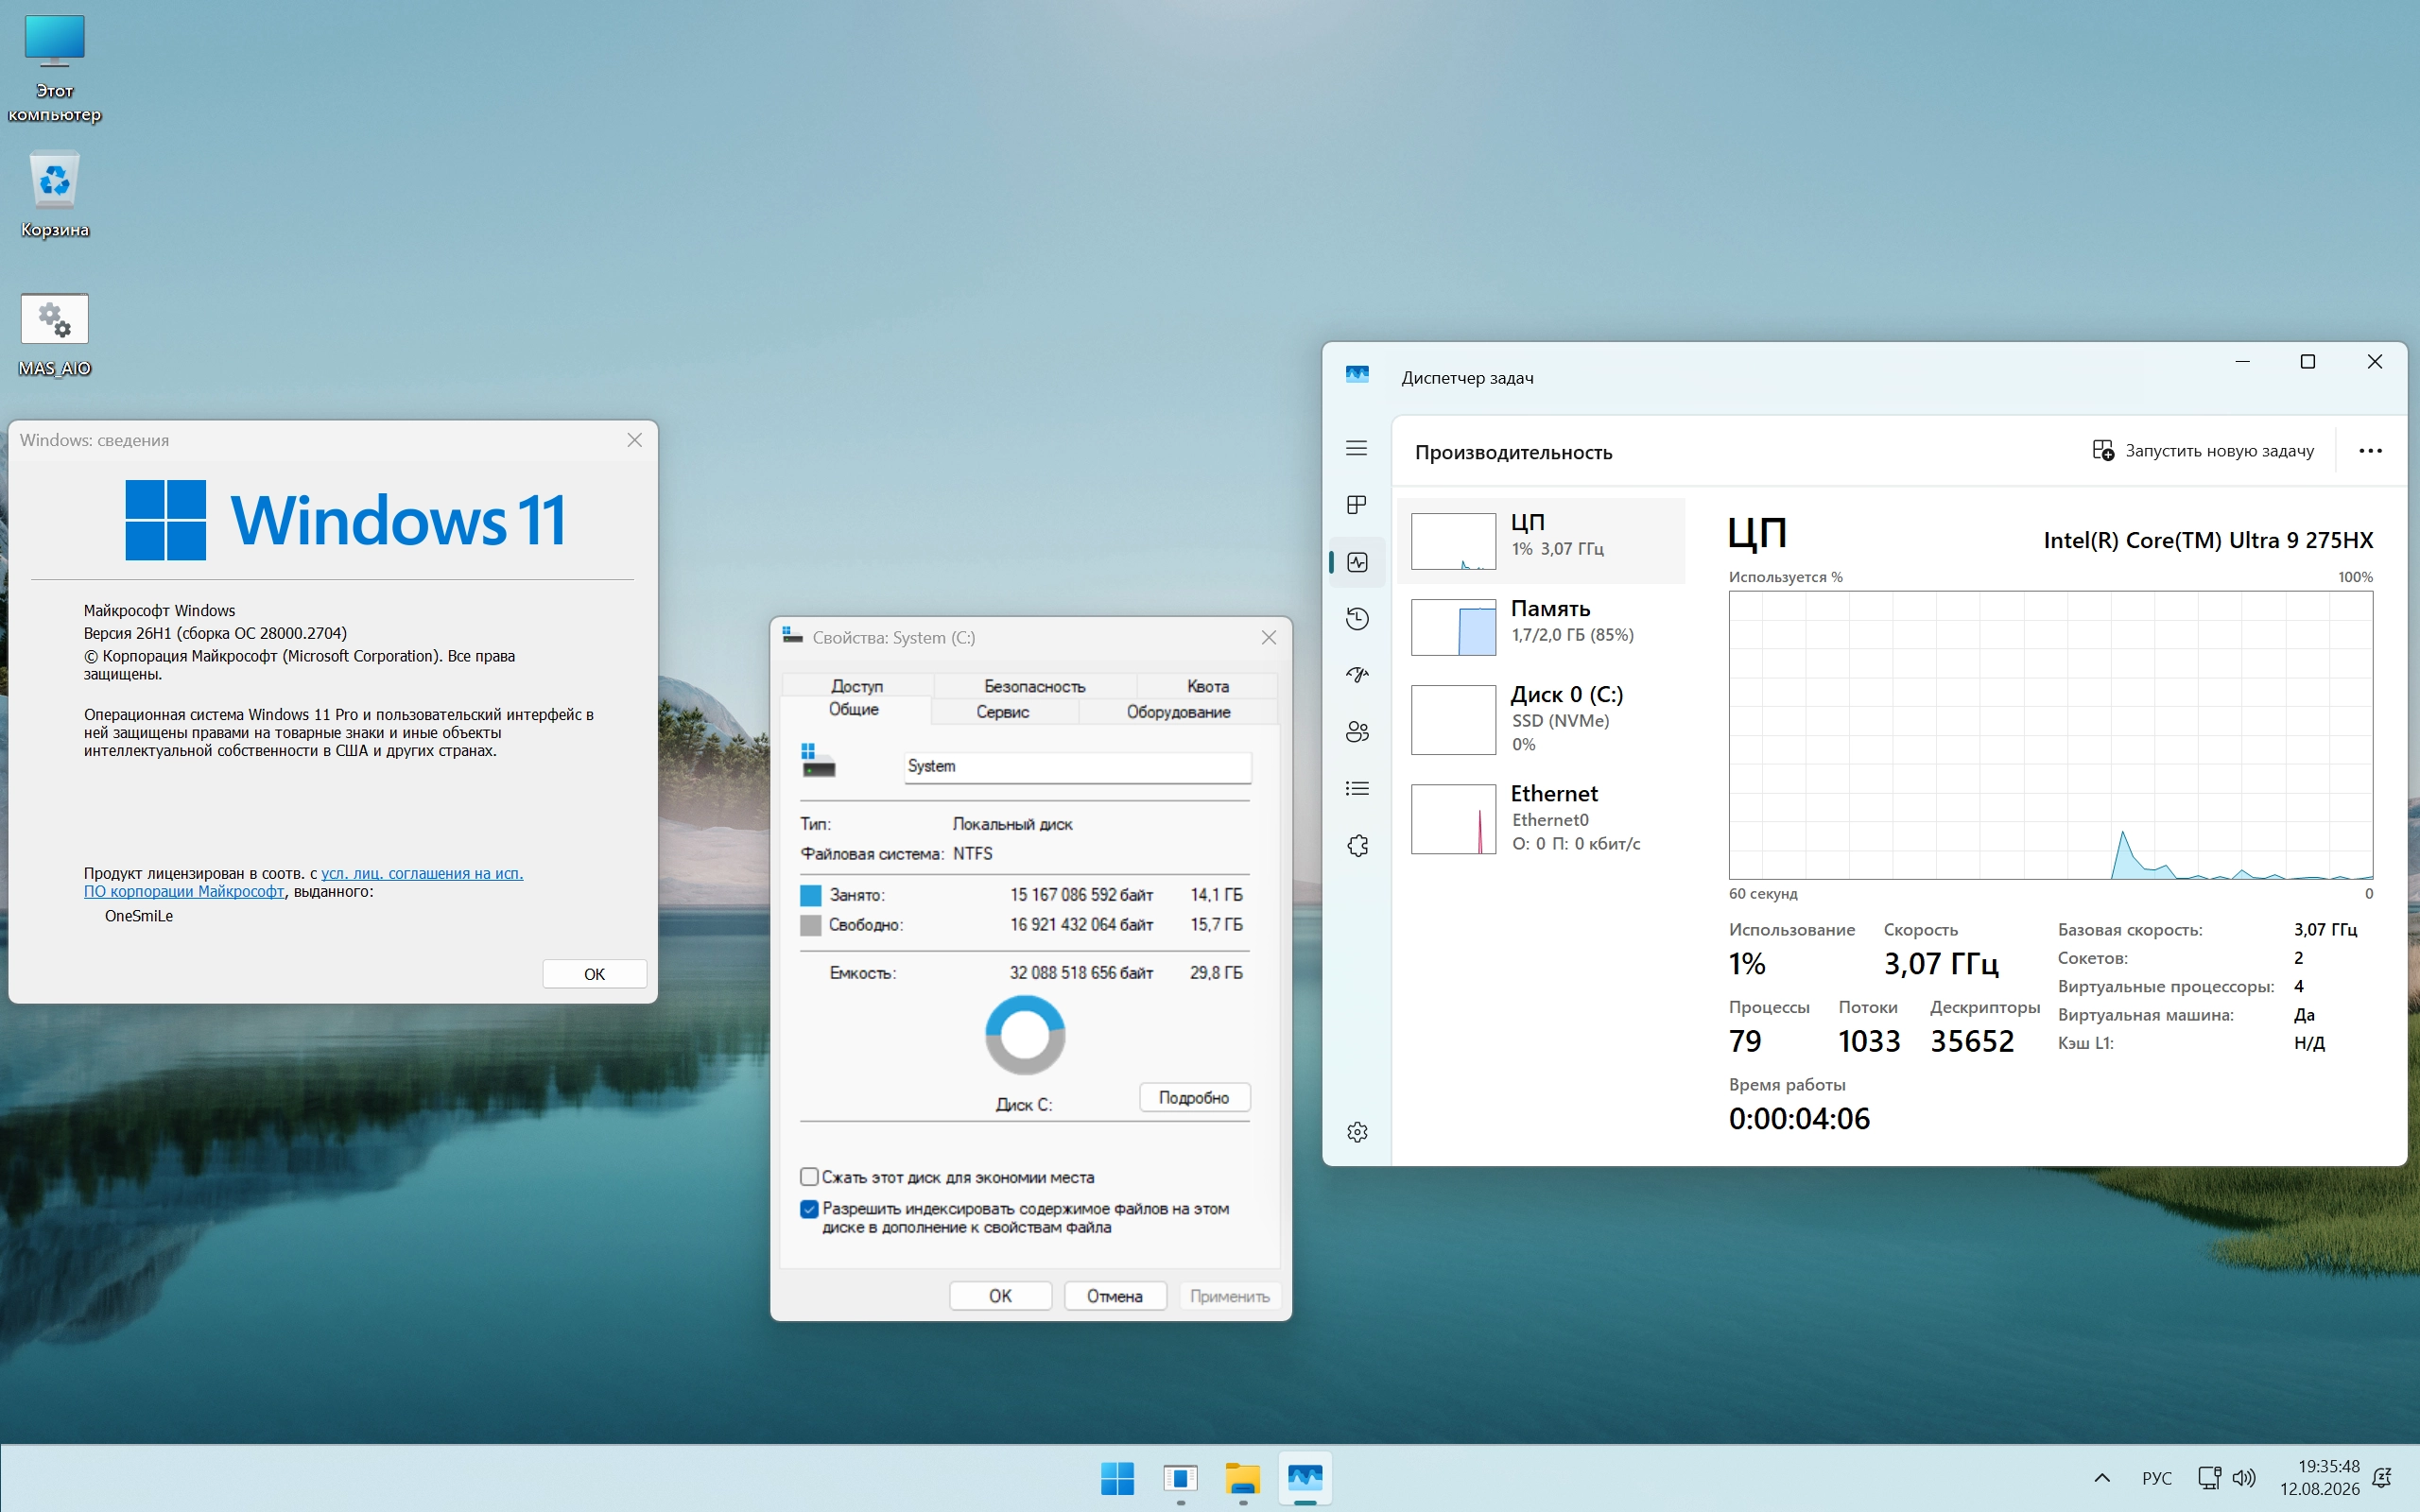
Task: Click the gray Свободно color swatch
Action: pos(811,925)
